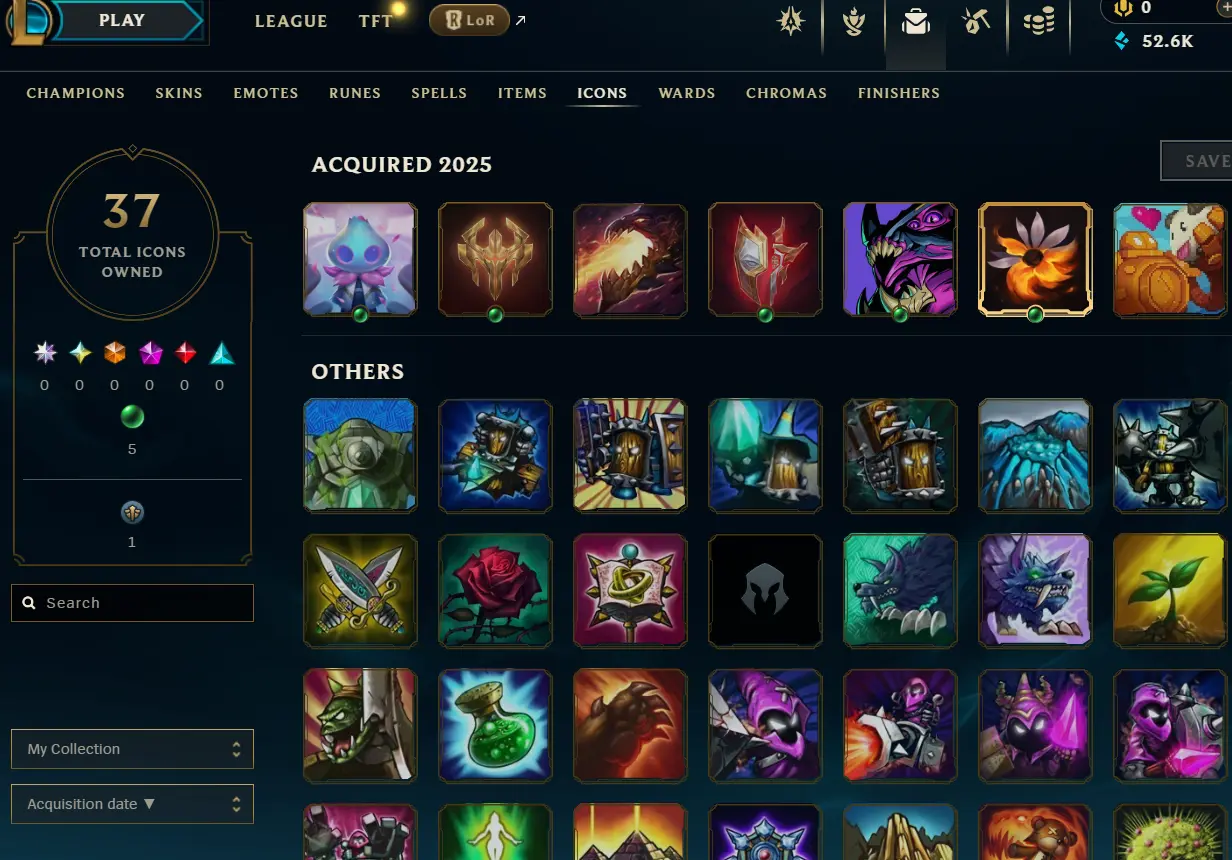Select the orange flower summoner icon
Viewport: 1232px width, 860px height.
pos(1035,259)
